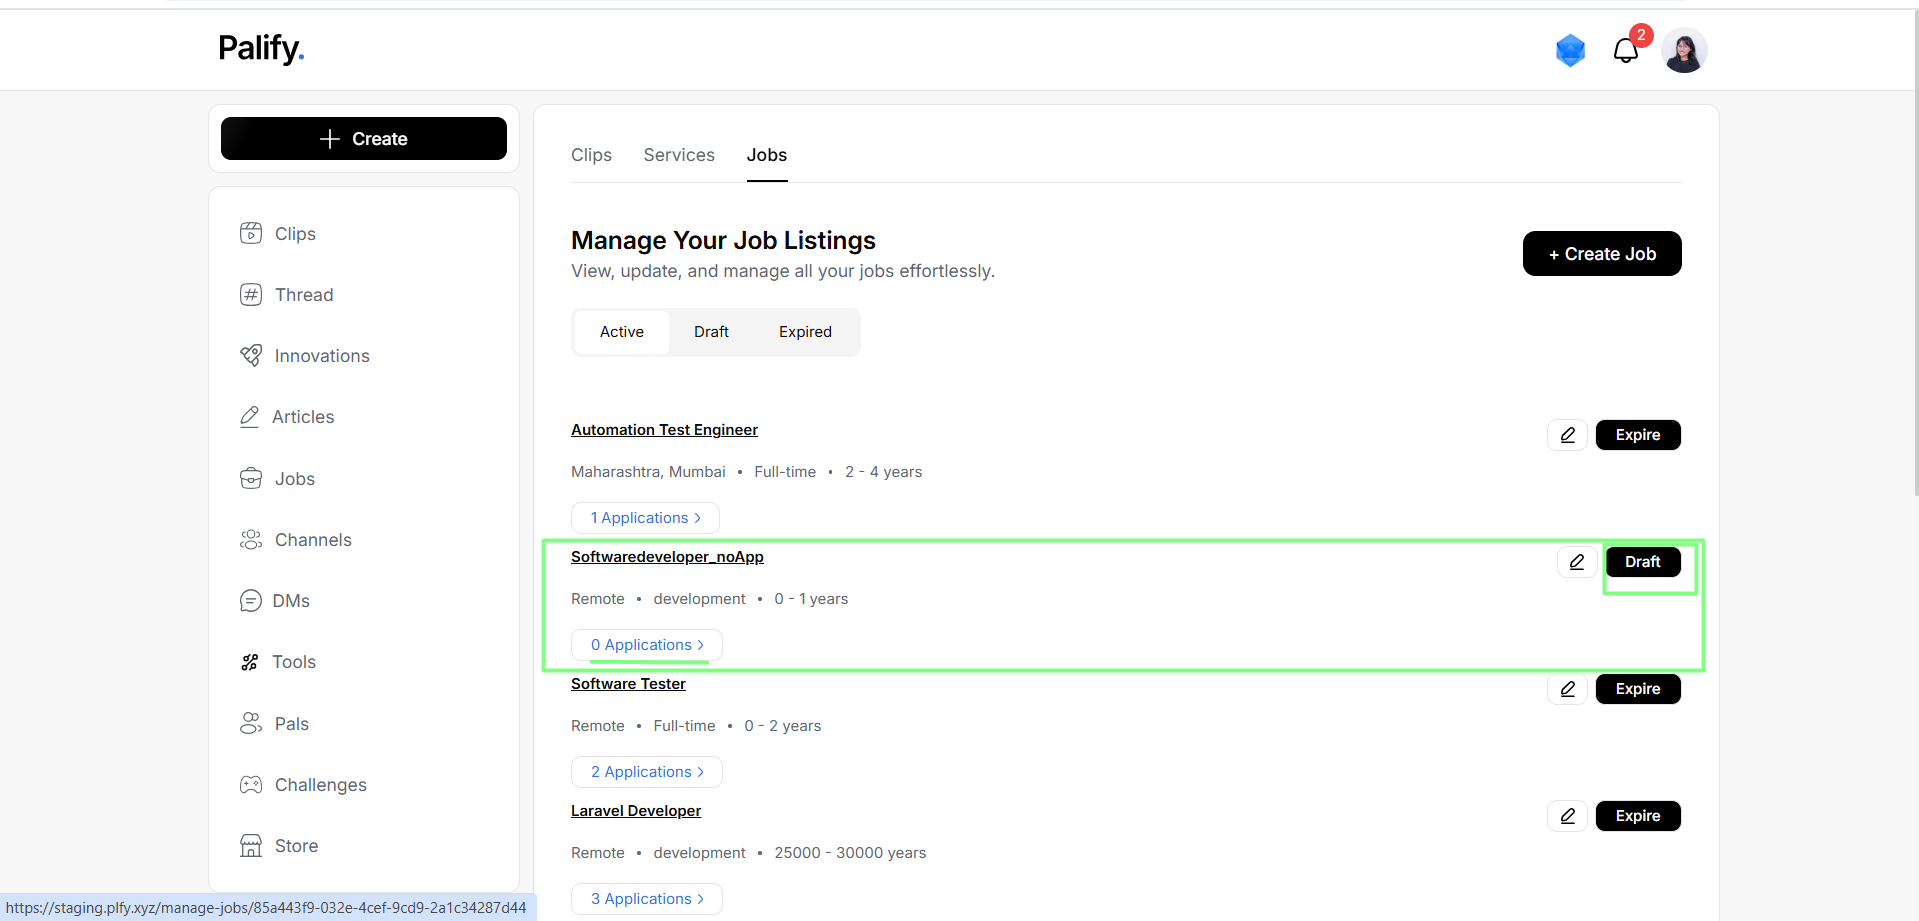1919x921 pixels.
Task: Expire the Software Tester job
Action: point(1638,689)
